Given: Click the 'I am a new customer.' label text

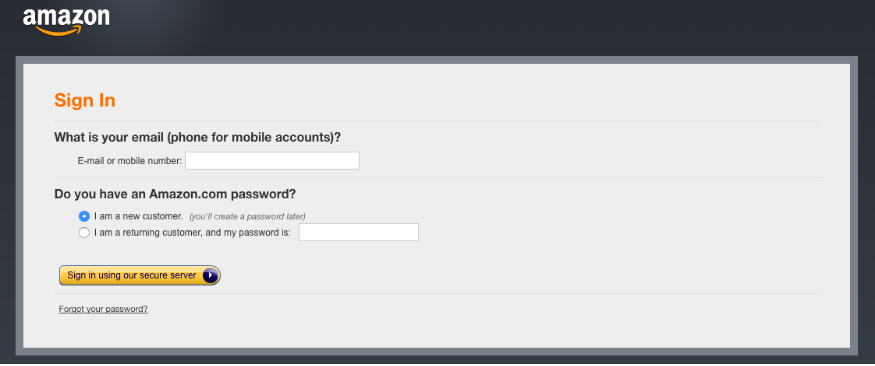Looking at the screenshot, I should [x=138, y=216].
